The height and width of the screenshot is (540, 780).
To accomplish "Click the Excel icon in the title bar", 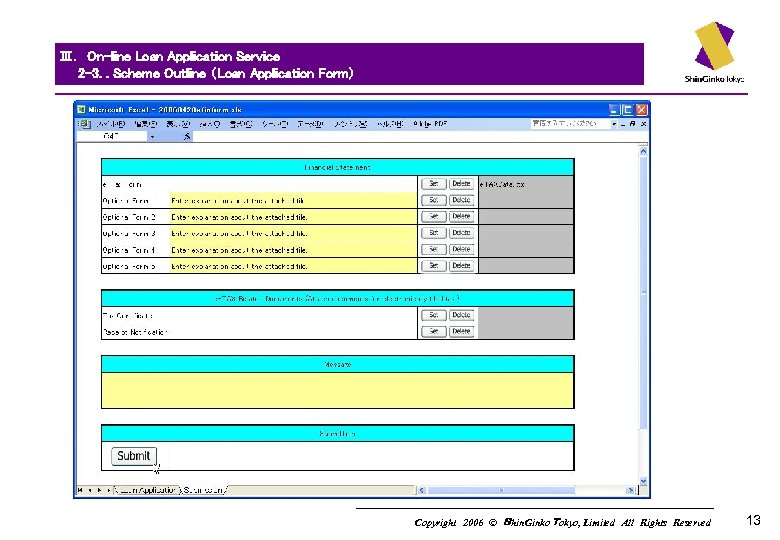I will coord(81,109).
